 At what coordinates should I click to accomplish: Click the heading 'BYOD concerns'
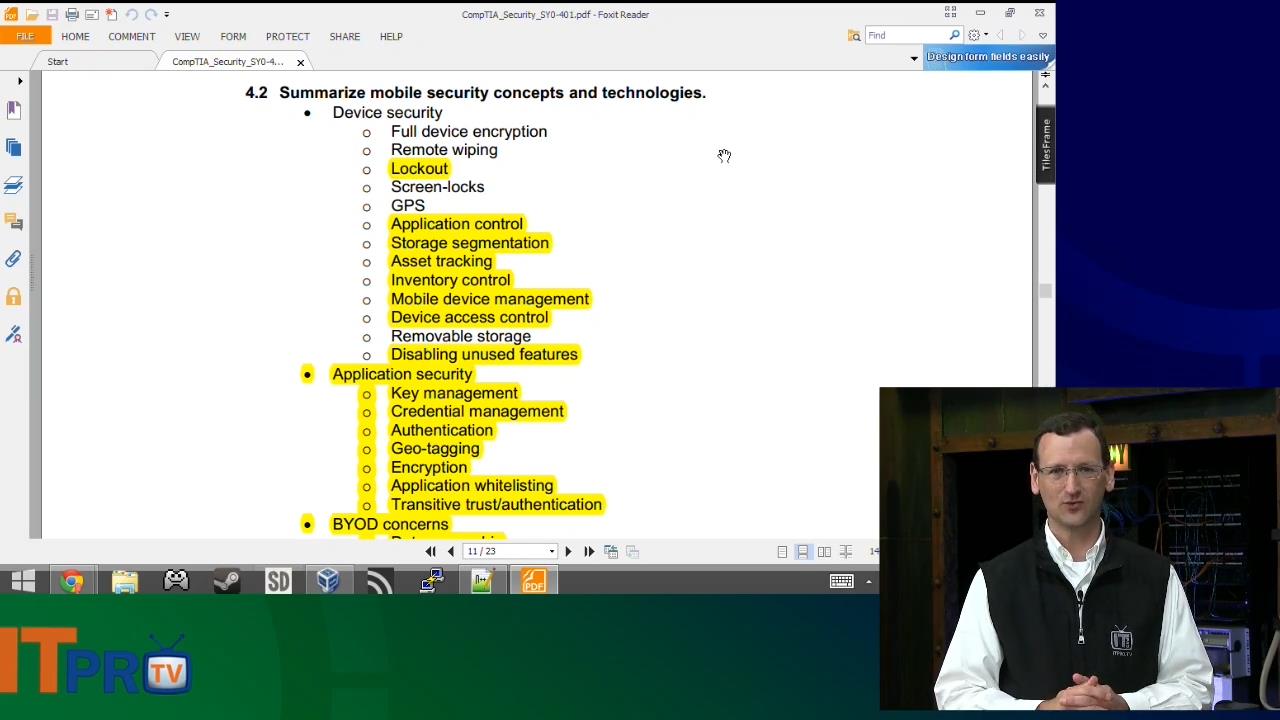point(390,524)
